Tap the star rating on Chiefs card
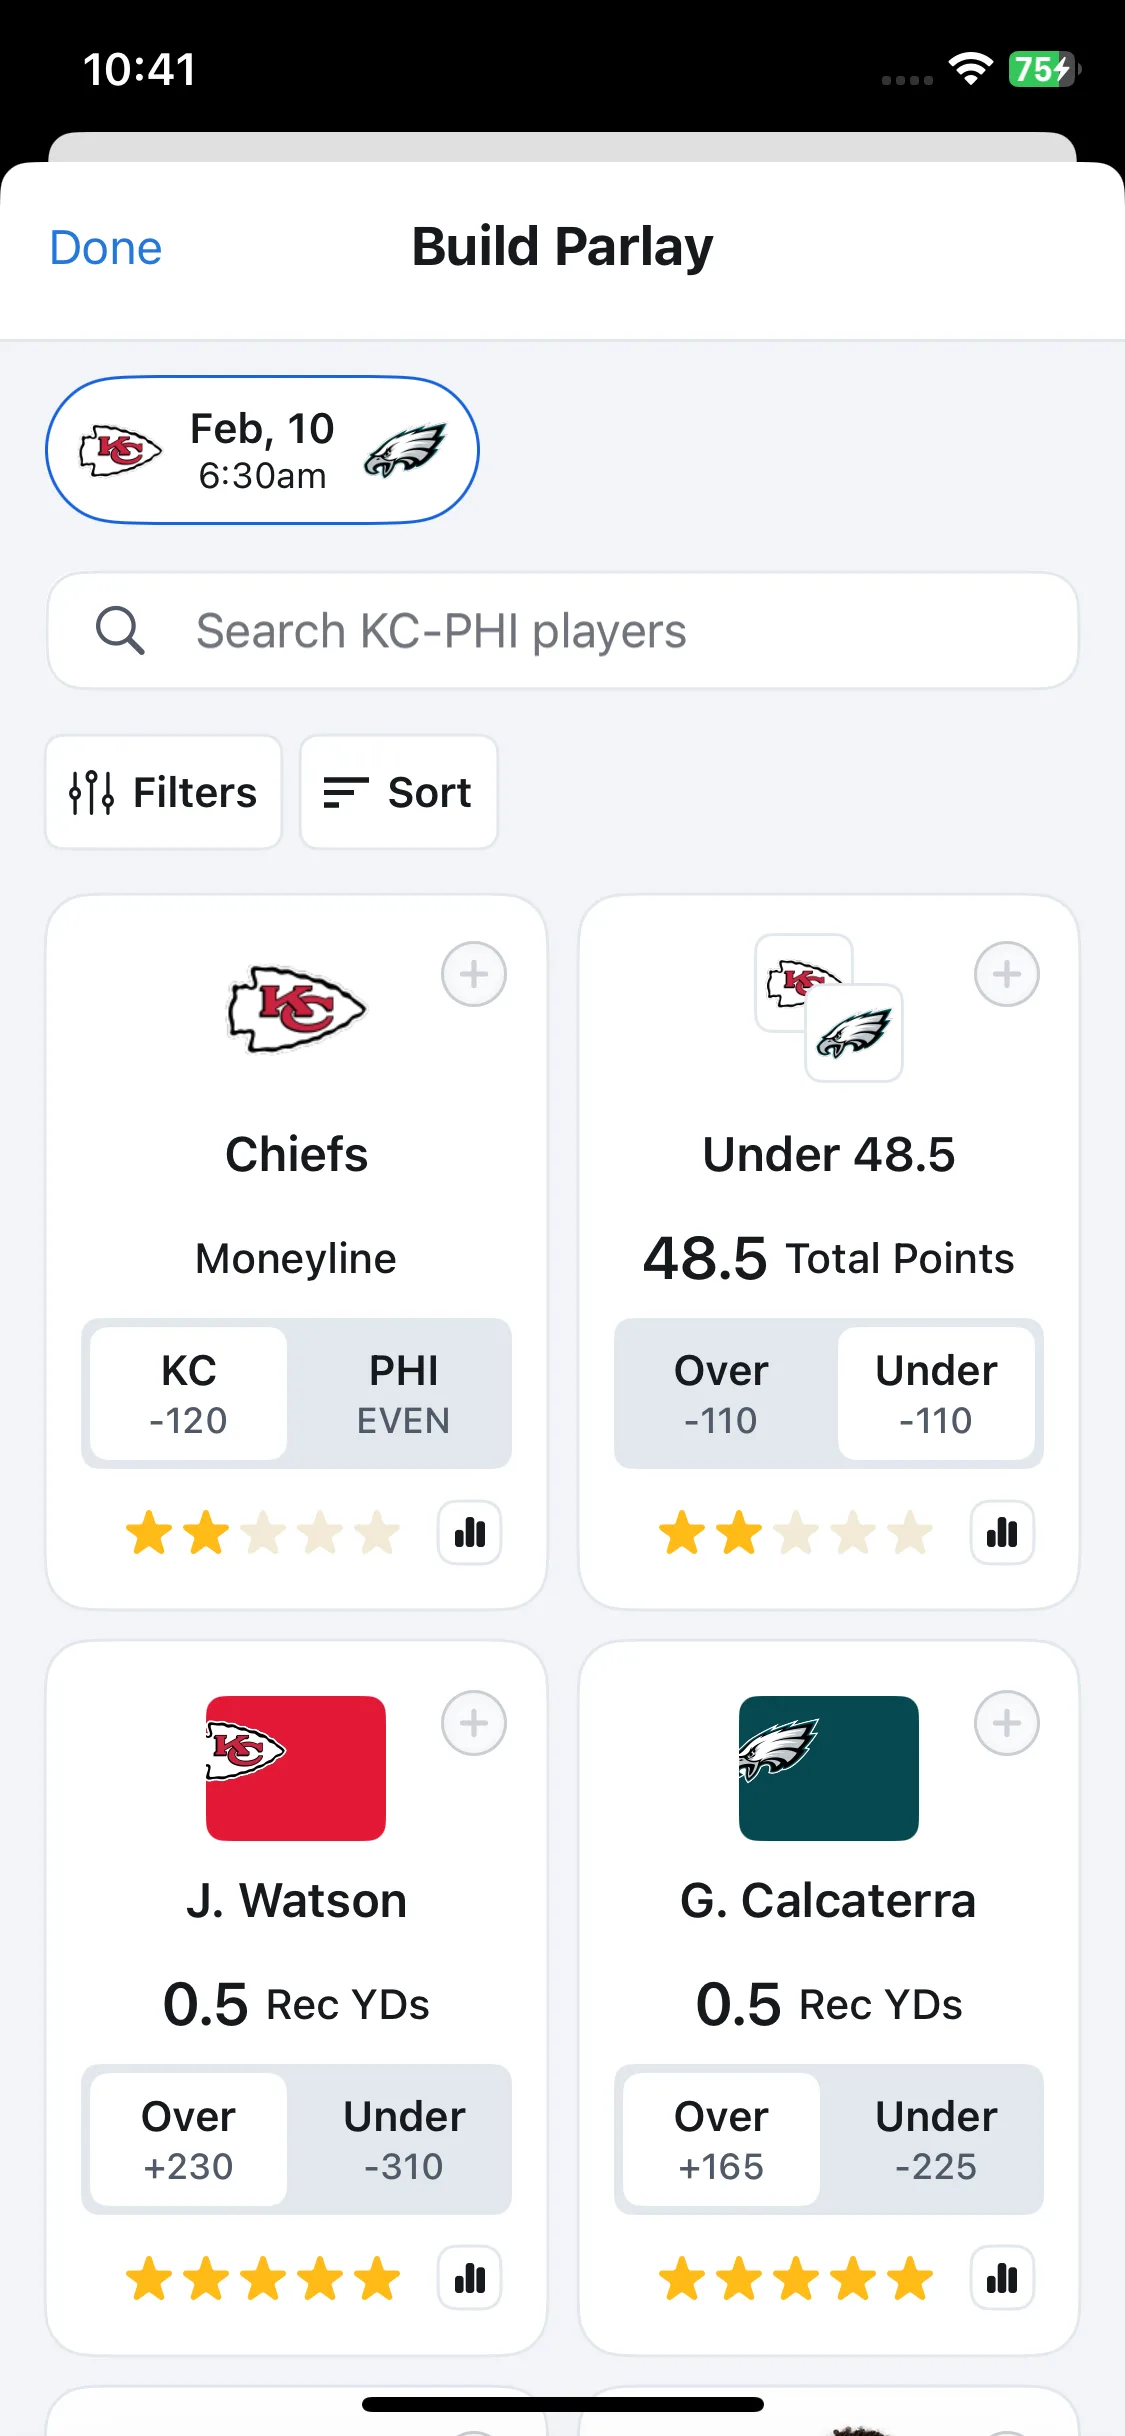Screen dimensions: 1125x2436 coord(263,1533)
